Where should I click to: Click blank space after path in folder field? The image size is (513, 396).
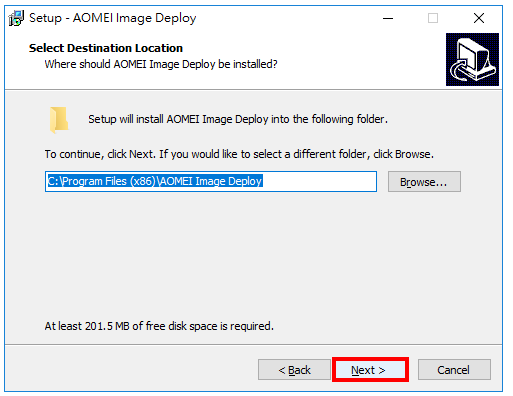319,182
